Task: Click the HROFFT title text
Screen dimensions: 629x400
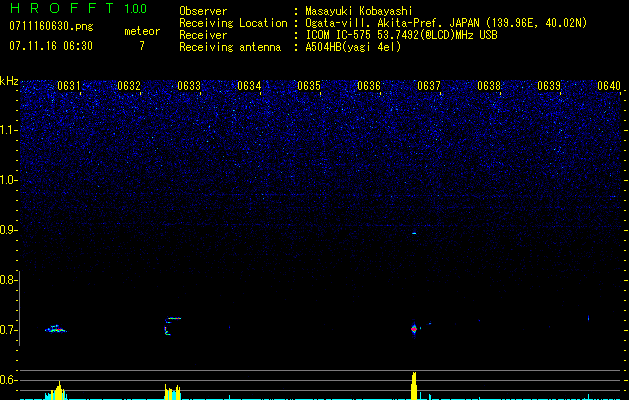Action: coord(62,8)
